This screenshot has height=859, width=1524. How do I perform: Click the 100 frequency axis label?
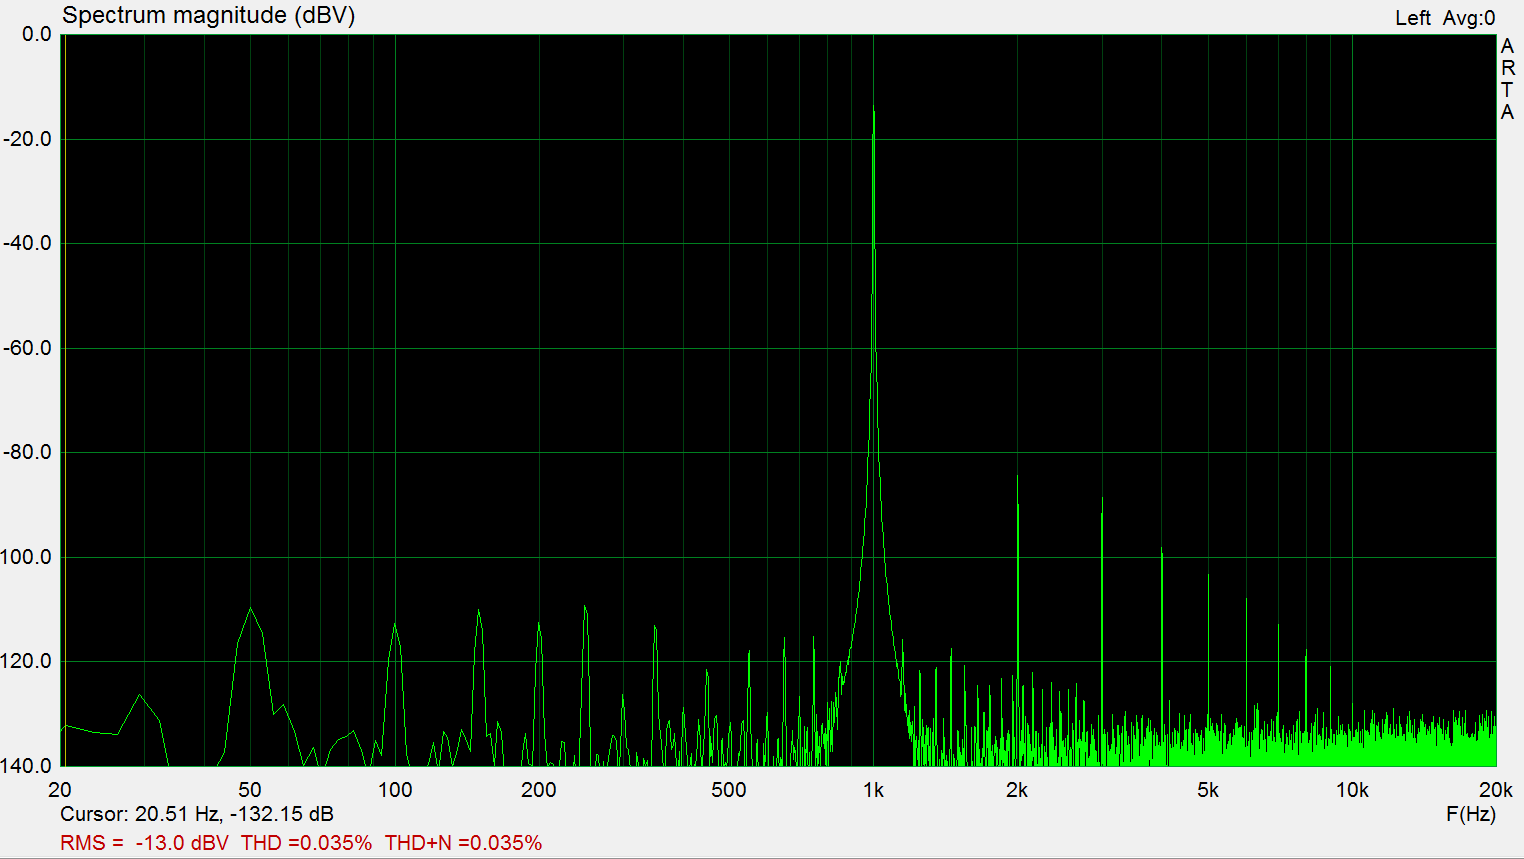pyautogui.click(x=395, y=790)
